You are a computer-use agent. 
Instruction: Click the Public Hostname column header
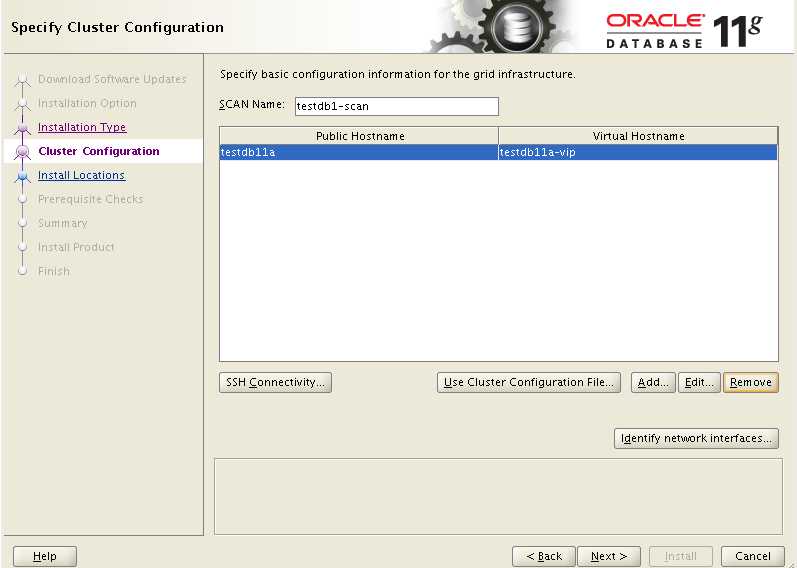(x=359, y=136)
